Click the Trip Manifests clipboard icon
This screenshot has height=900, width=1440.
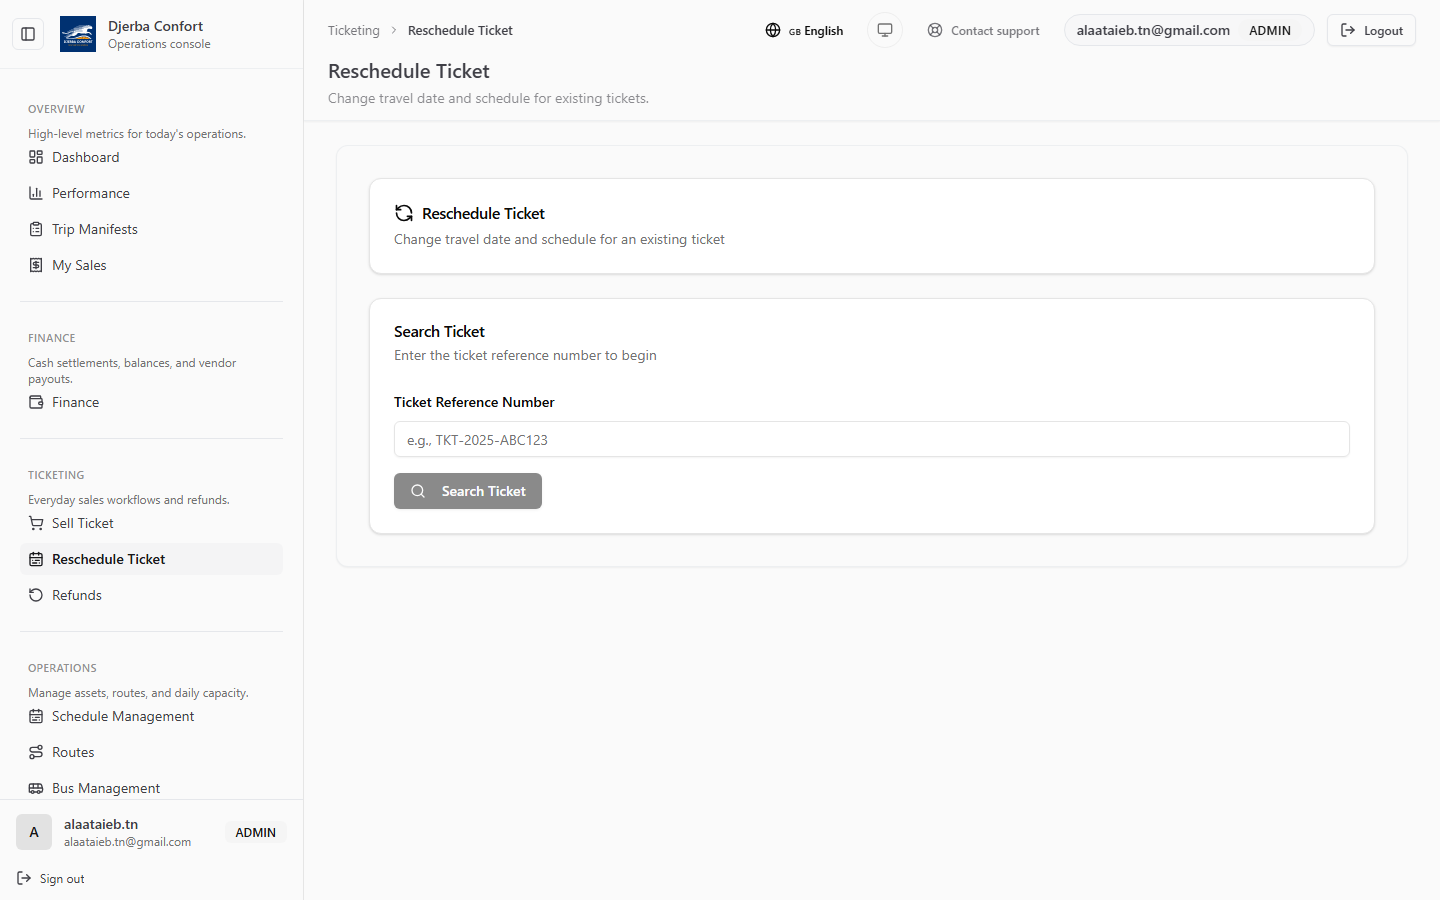coord(36,229)
